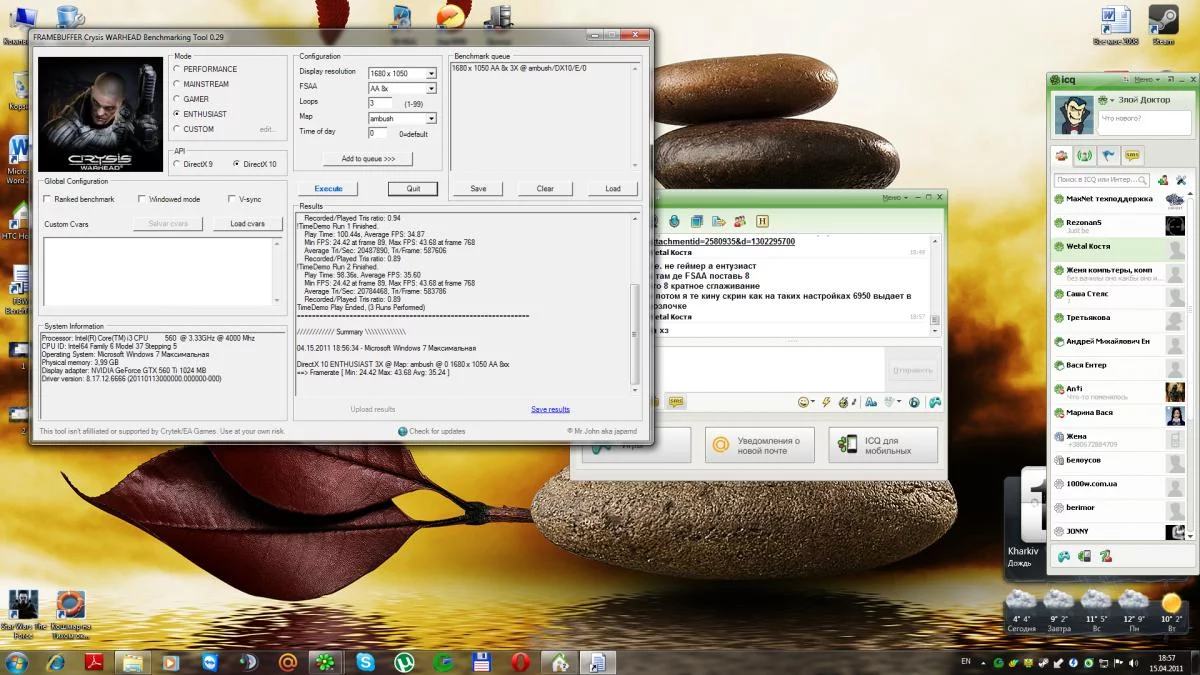The height and width of the screenshot is (675, 1200).
Task: Click the Save results link
Action: tap(550, 409)
